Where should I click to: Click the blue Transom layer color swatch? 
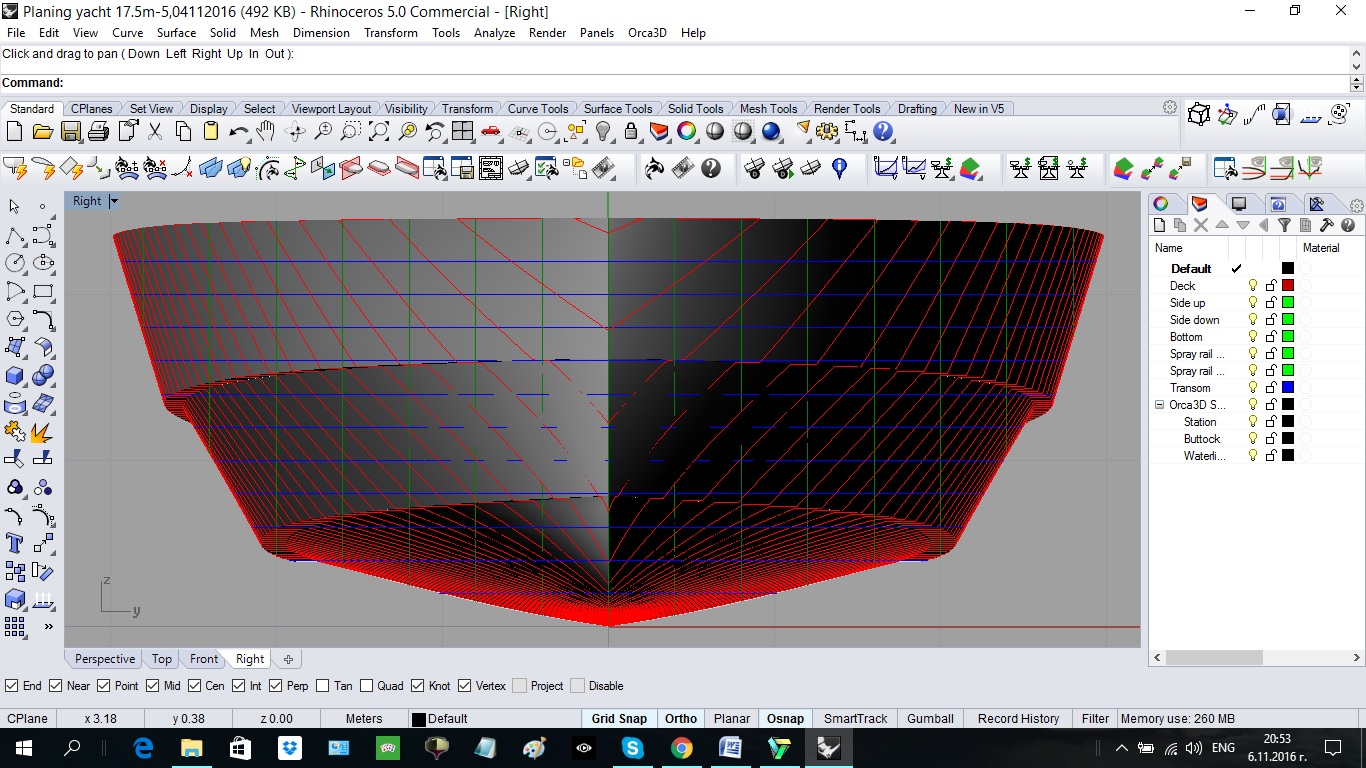[x=1288, y=388]
